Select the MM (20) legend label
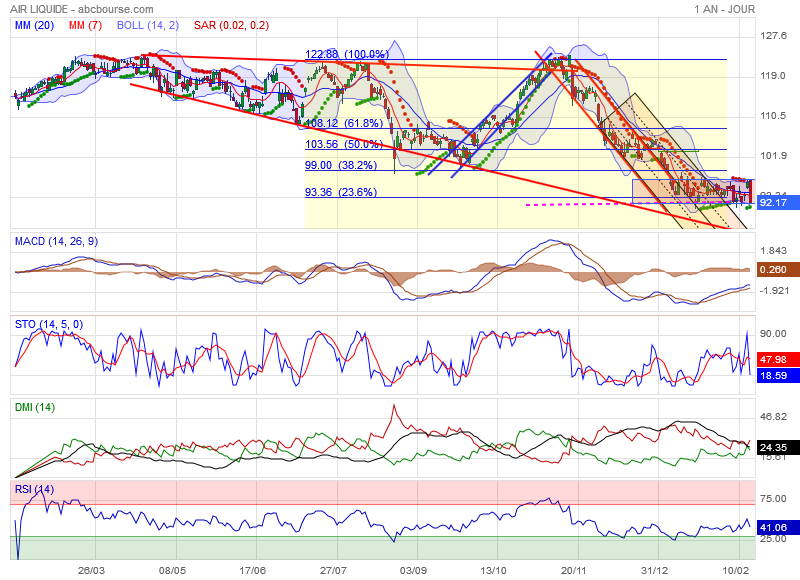Screen dimensions: 800x580 tap(34, 26)
